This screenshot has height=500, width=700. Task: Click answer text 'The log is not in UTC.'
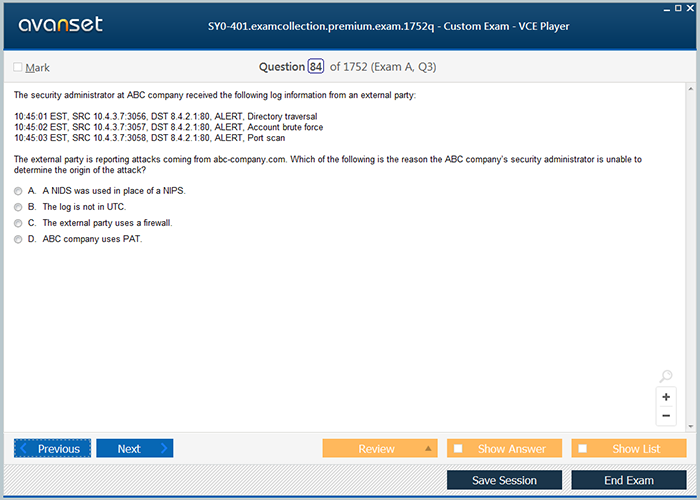84,207
